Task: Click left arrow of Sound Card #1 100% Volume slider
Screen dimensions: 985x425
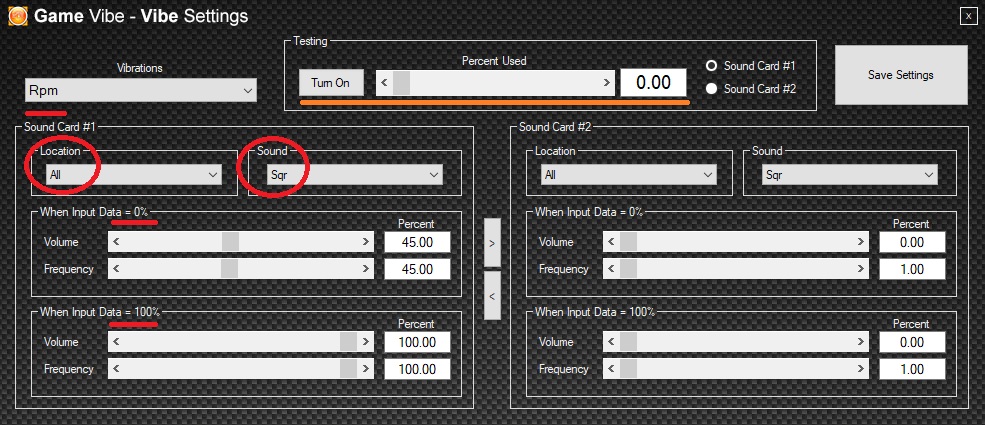Action: click(116, 342)
